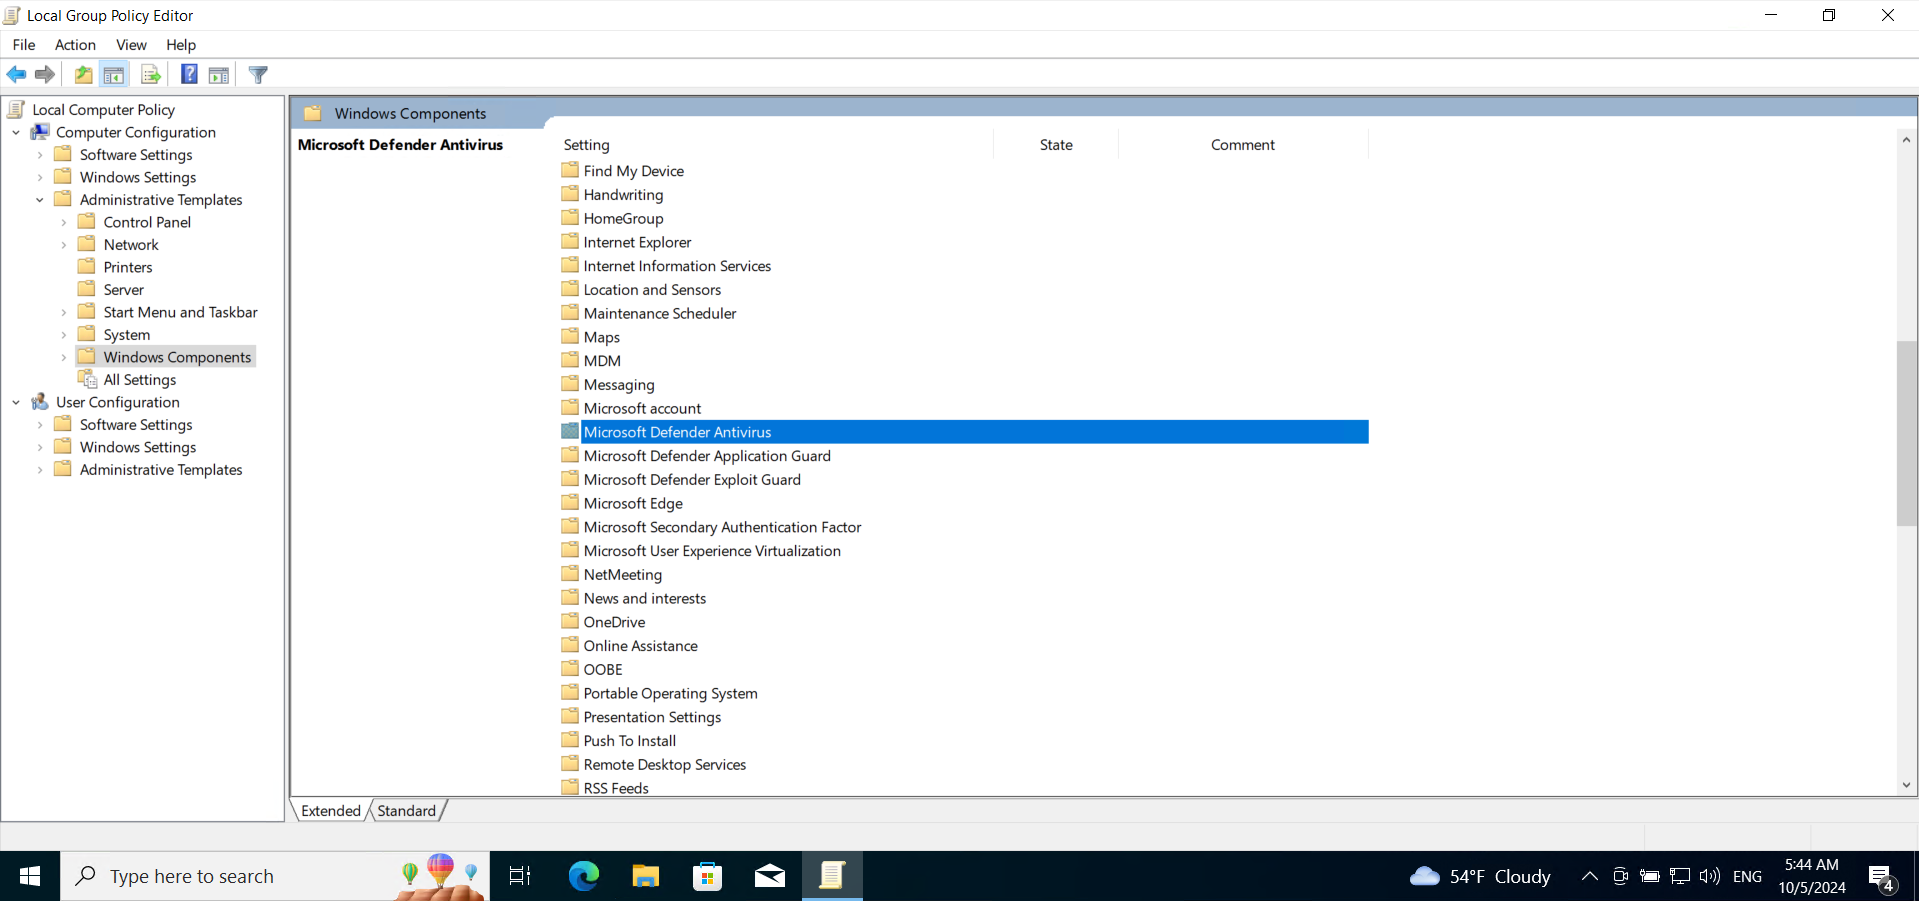Click the Up one level folder icon

tap(84, 75)
